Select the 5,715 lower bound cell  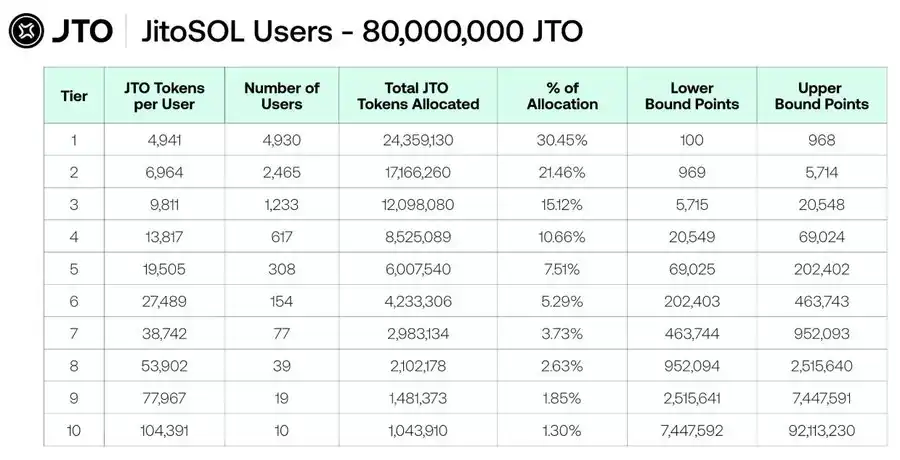(692, 204)
